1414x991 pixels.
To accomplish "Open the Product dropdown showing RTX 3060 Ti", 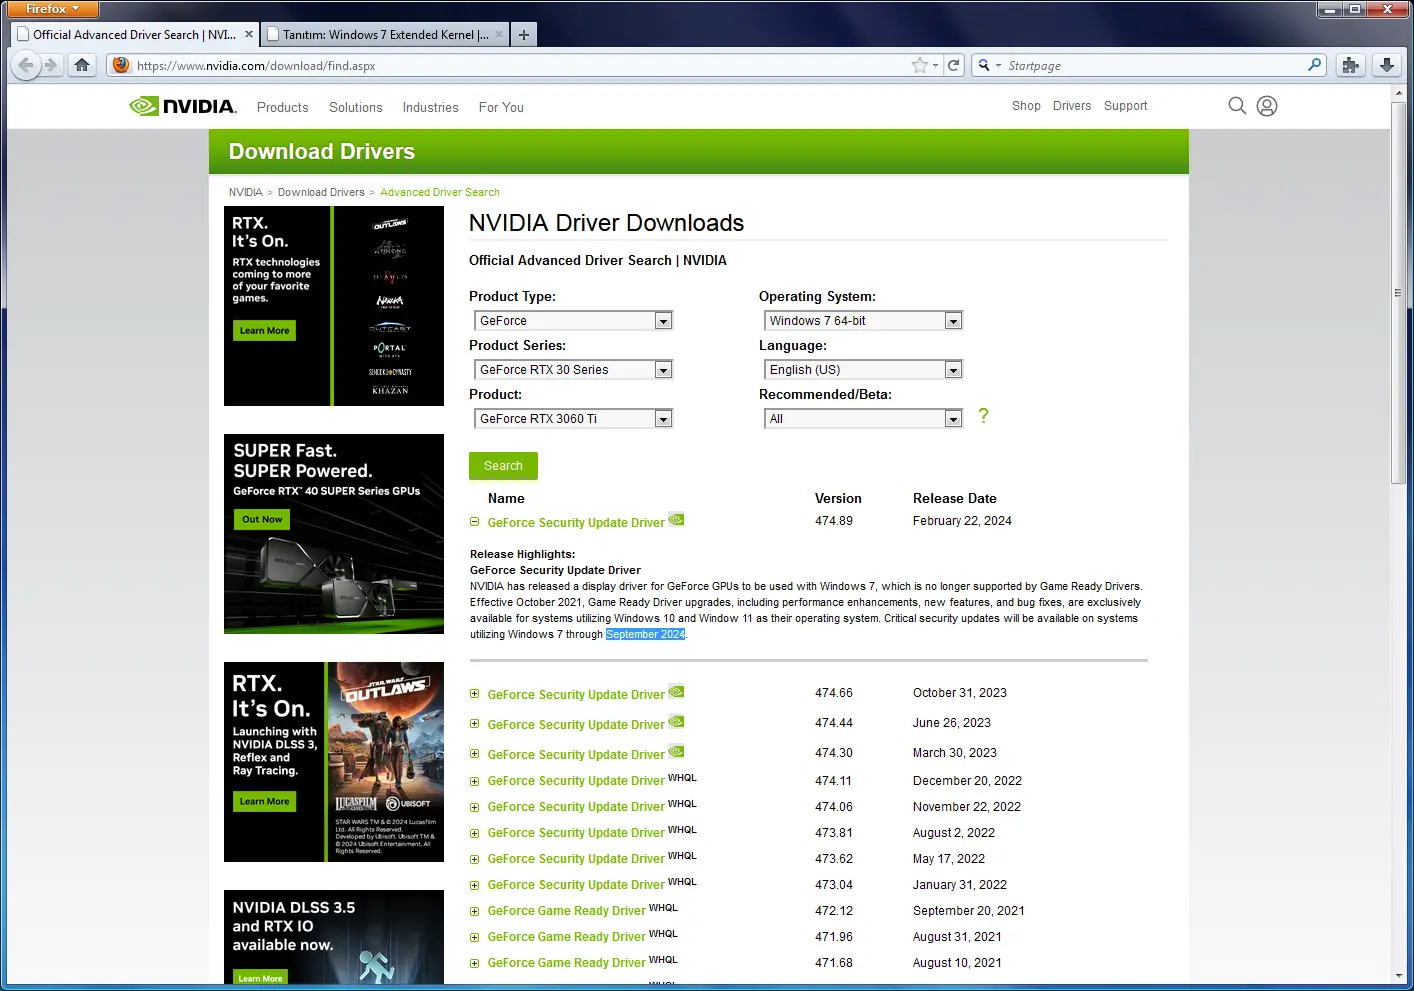I will coord(573,419).
